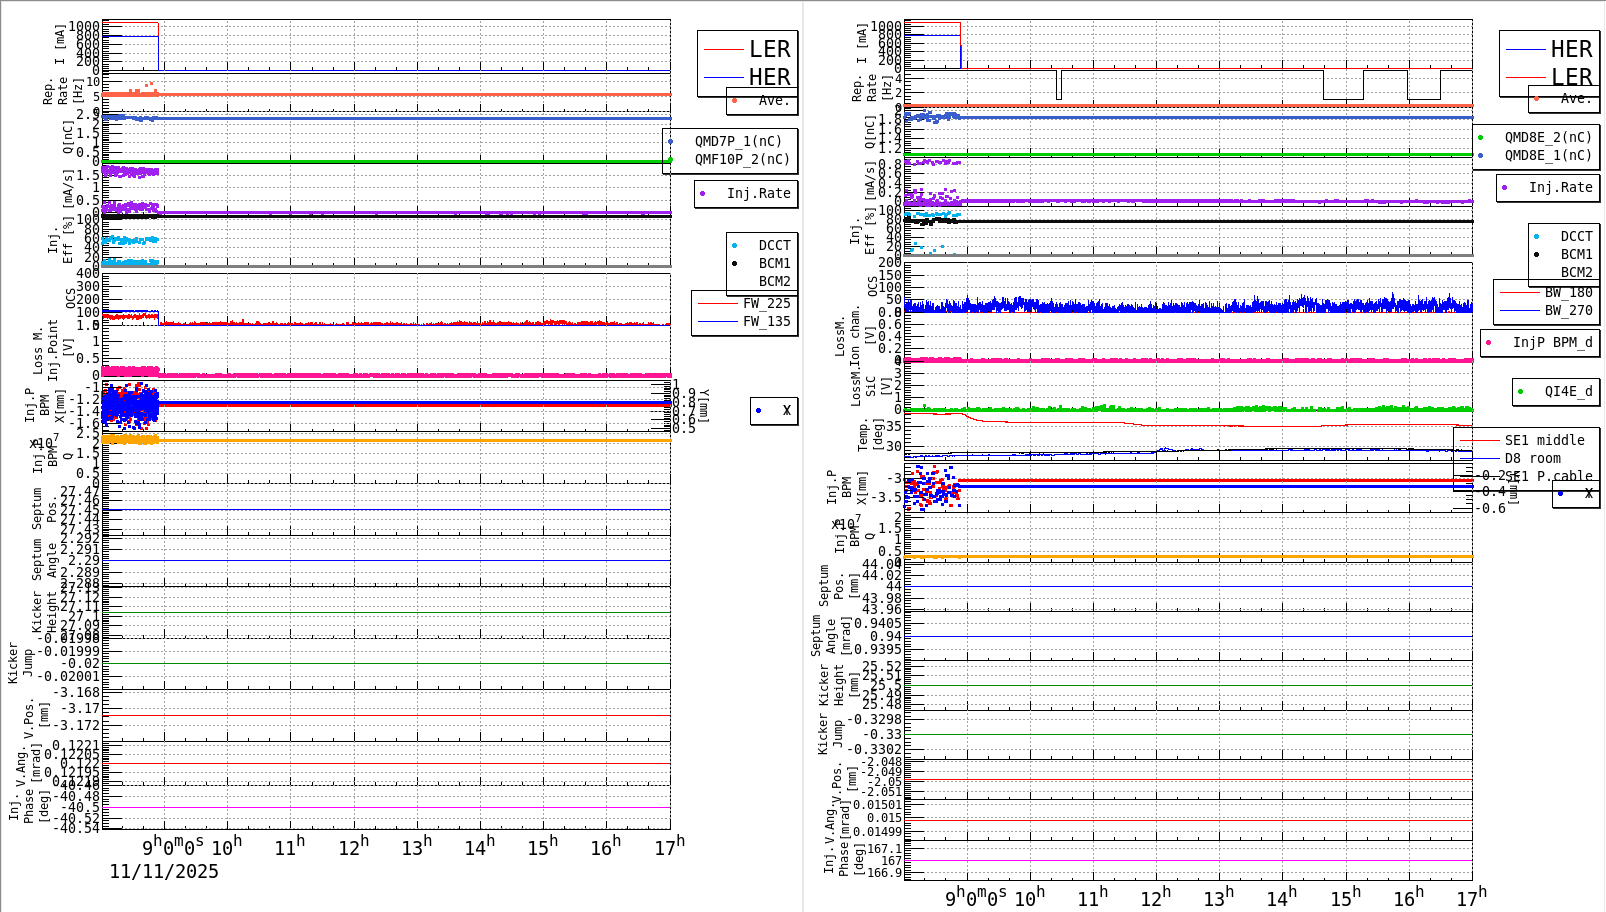Click the Inj.Rate legend in left plot
Image resolution: width=1606 pixels, height=912 pixels.
758,193
